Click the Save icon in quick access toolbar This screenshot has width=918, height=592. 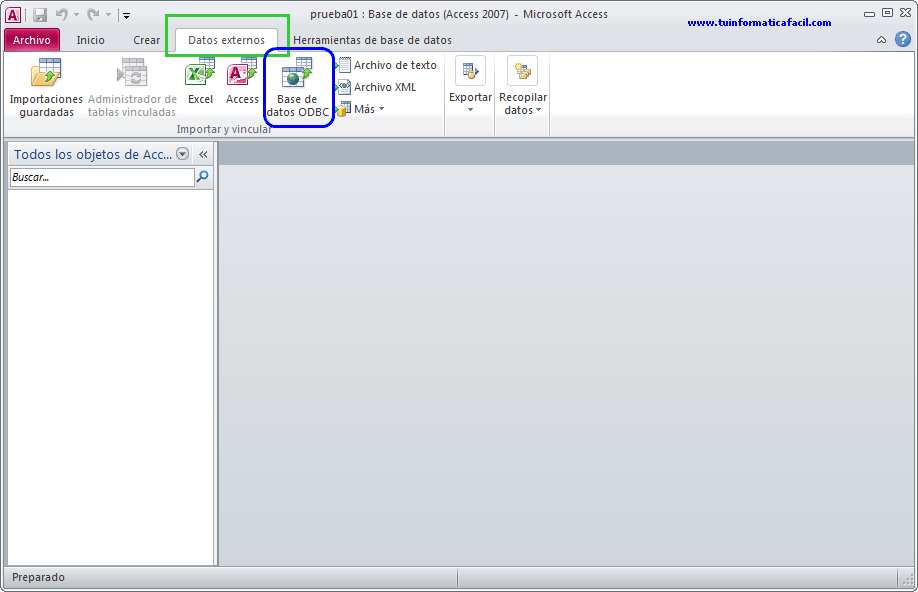[x=40, y=15]
